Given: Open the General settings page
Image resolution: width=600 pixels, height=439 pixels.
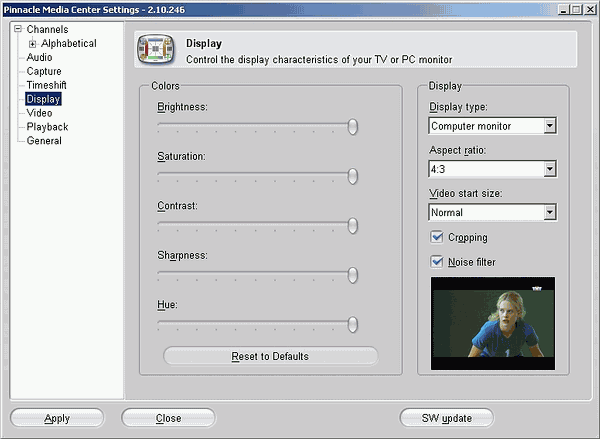Looking at the screenshot, I should point(44,141).
